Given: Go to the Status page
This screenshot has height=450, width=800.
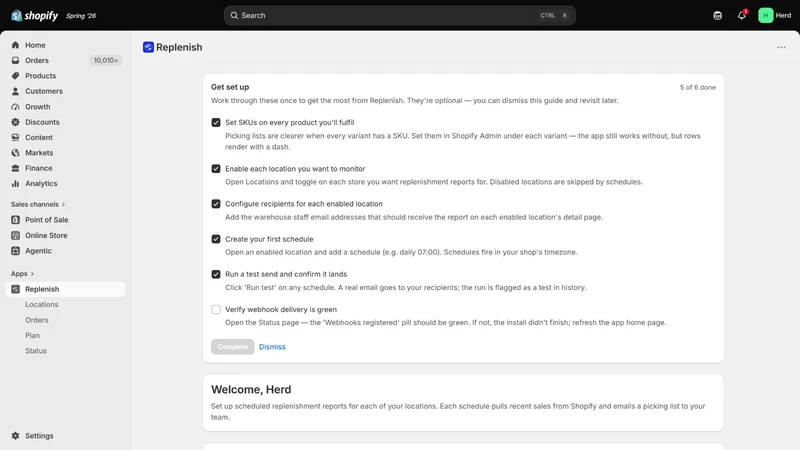Looking at the screenshot, I should pos(36,351).
